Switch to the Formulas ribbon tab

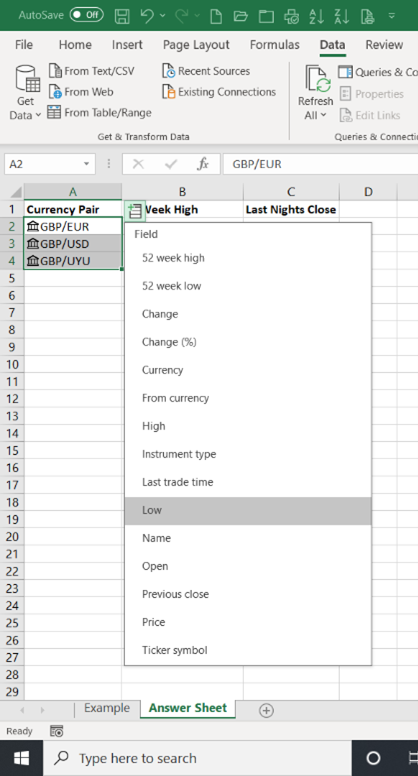[x=275, y=45]
